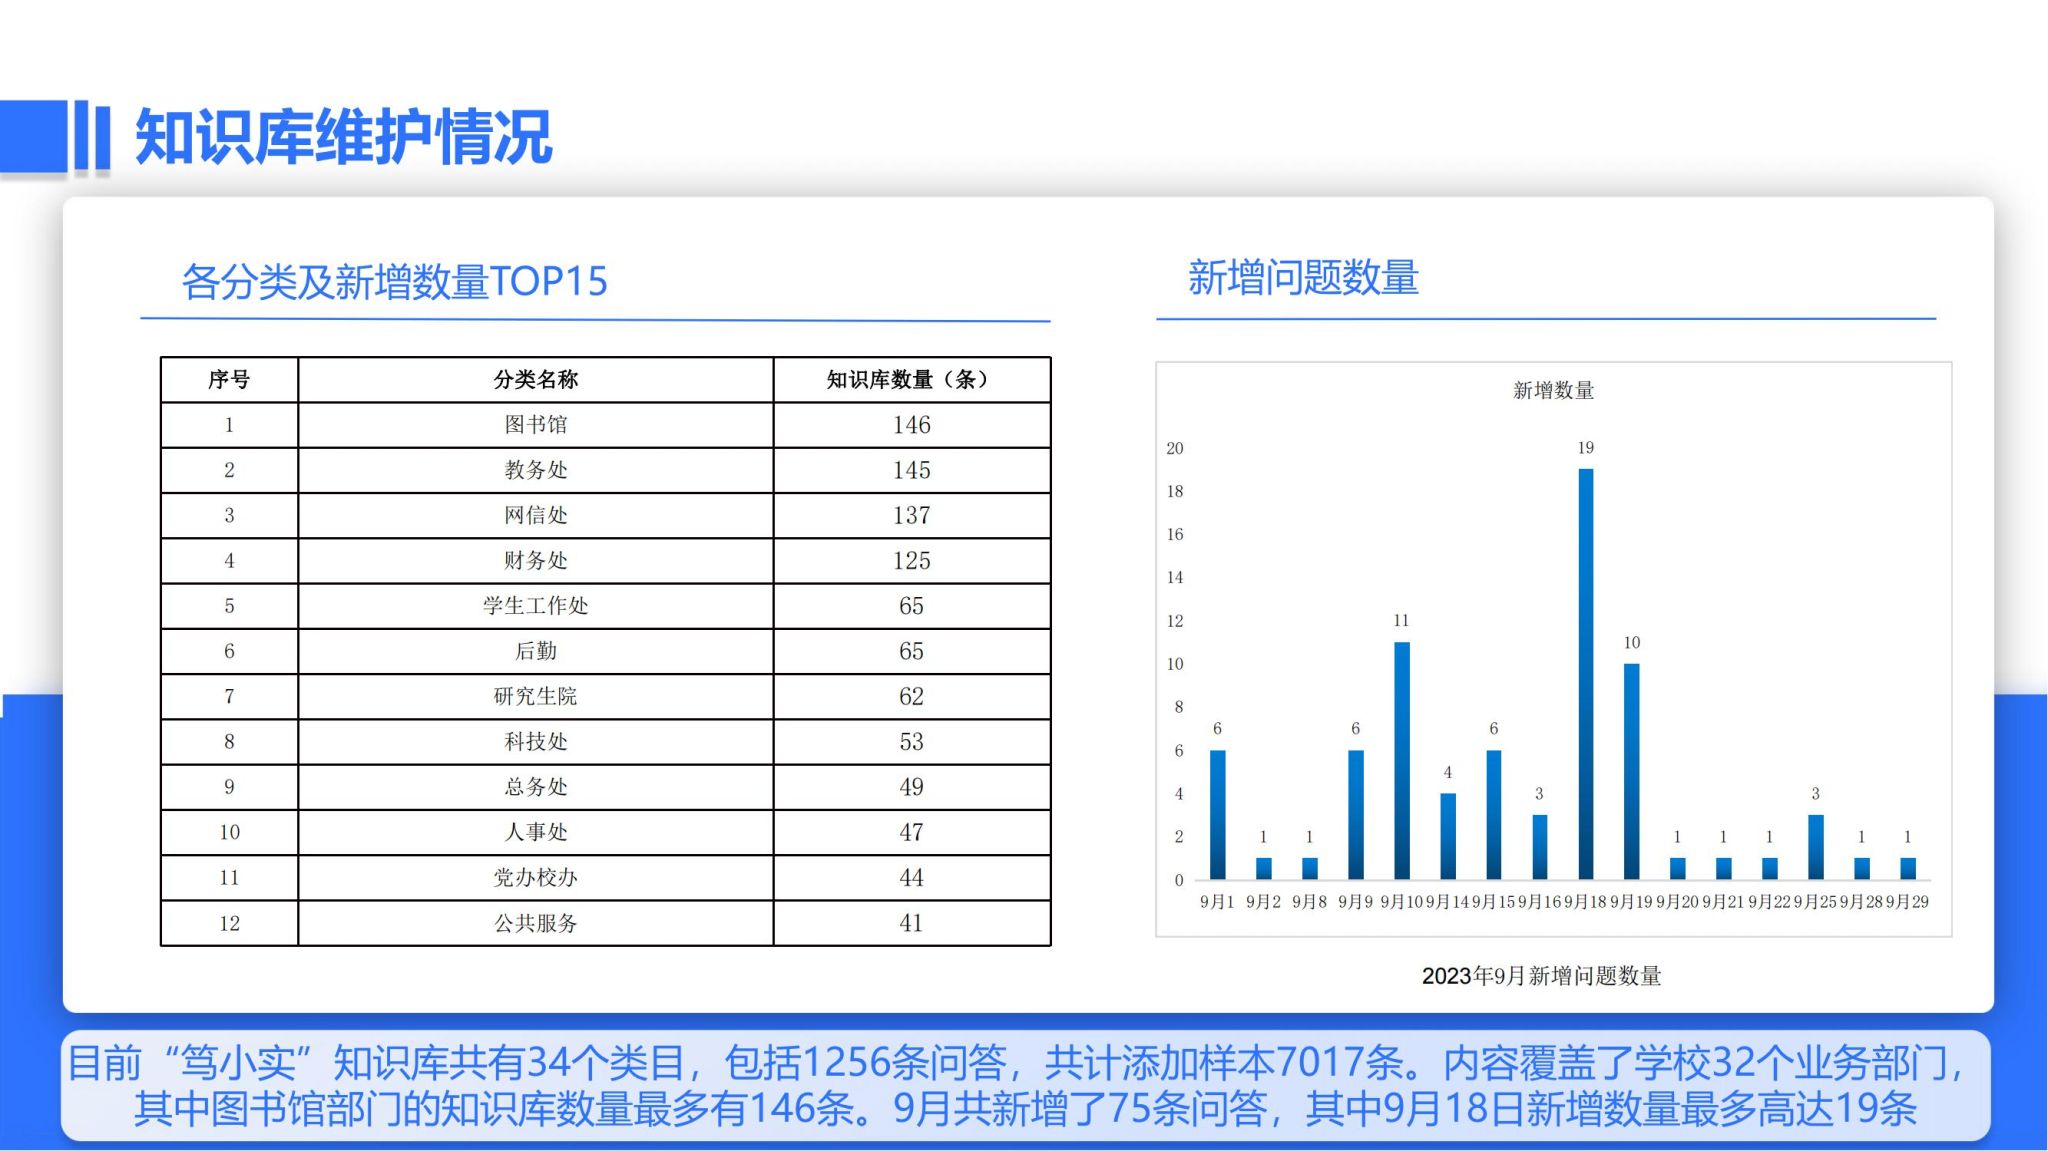Click the summary line beginning 其中图书馆部门
2048x1151 pixels.
pos(1025,1109)
